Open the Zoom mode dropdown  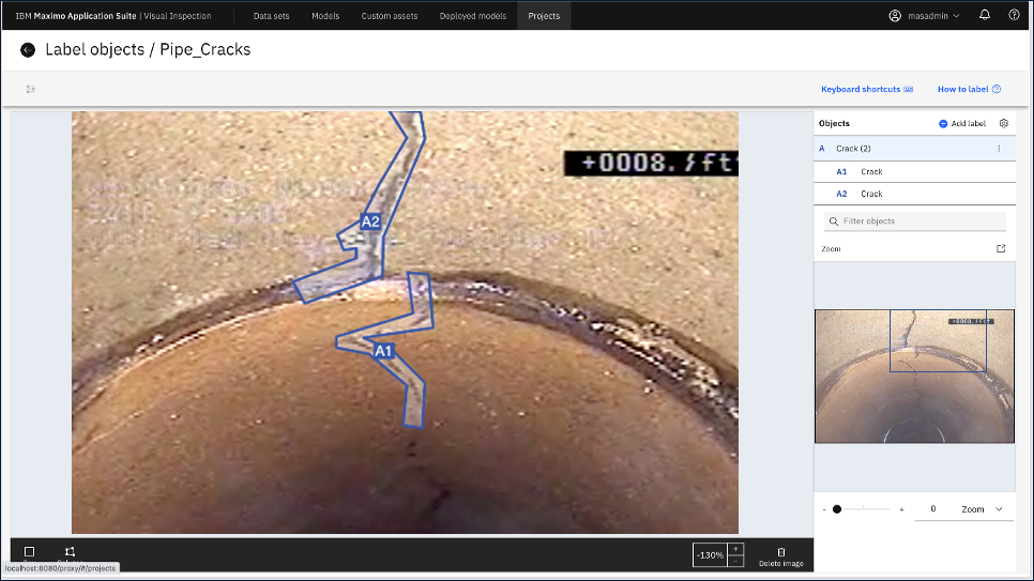coord(981,509)
